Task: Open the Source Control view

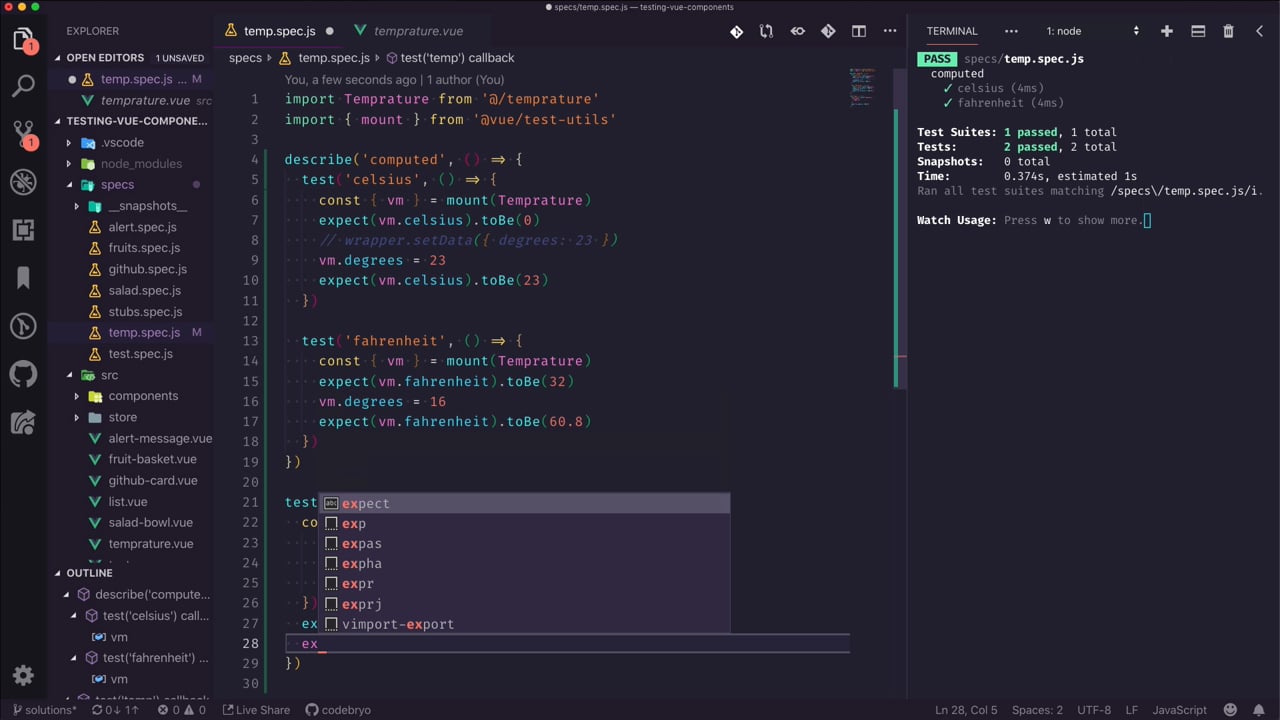Action: click(x=23, y=134)
